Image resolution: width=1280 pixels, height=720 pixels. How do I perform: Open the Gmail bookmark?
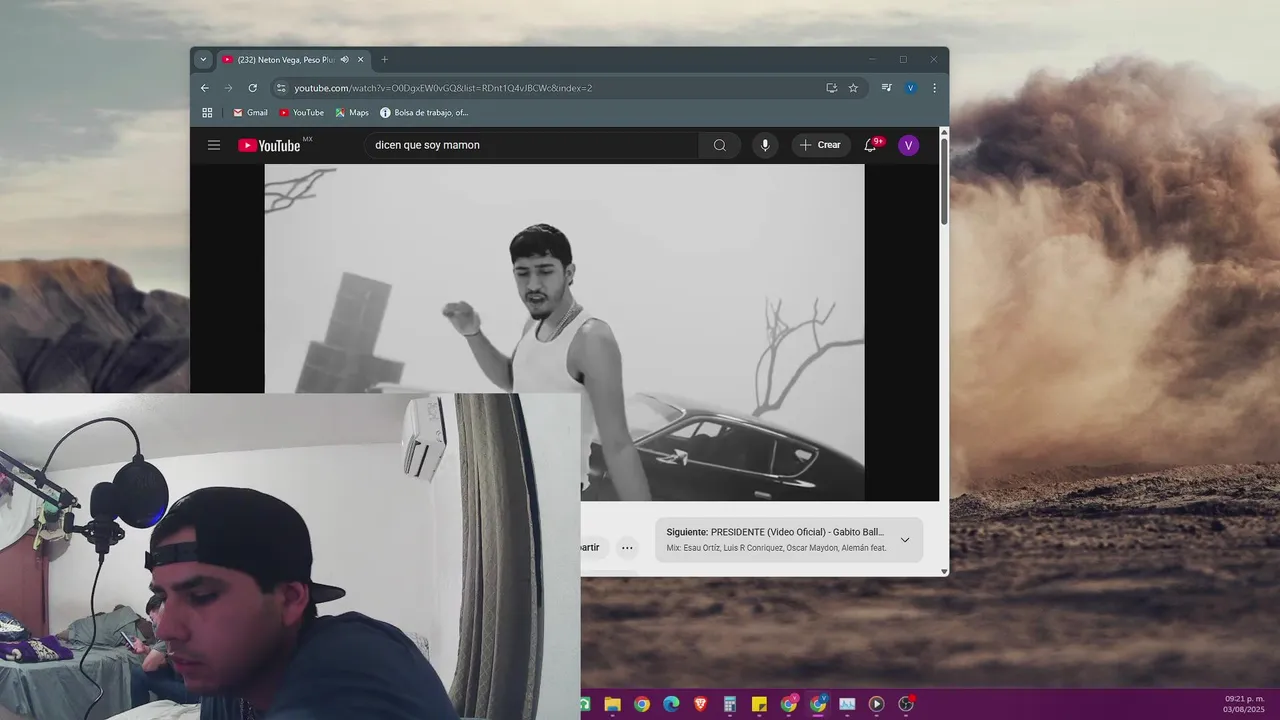point(250,113)
